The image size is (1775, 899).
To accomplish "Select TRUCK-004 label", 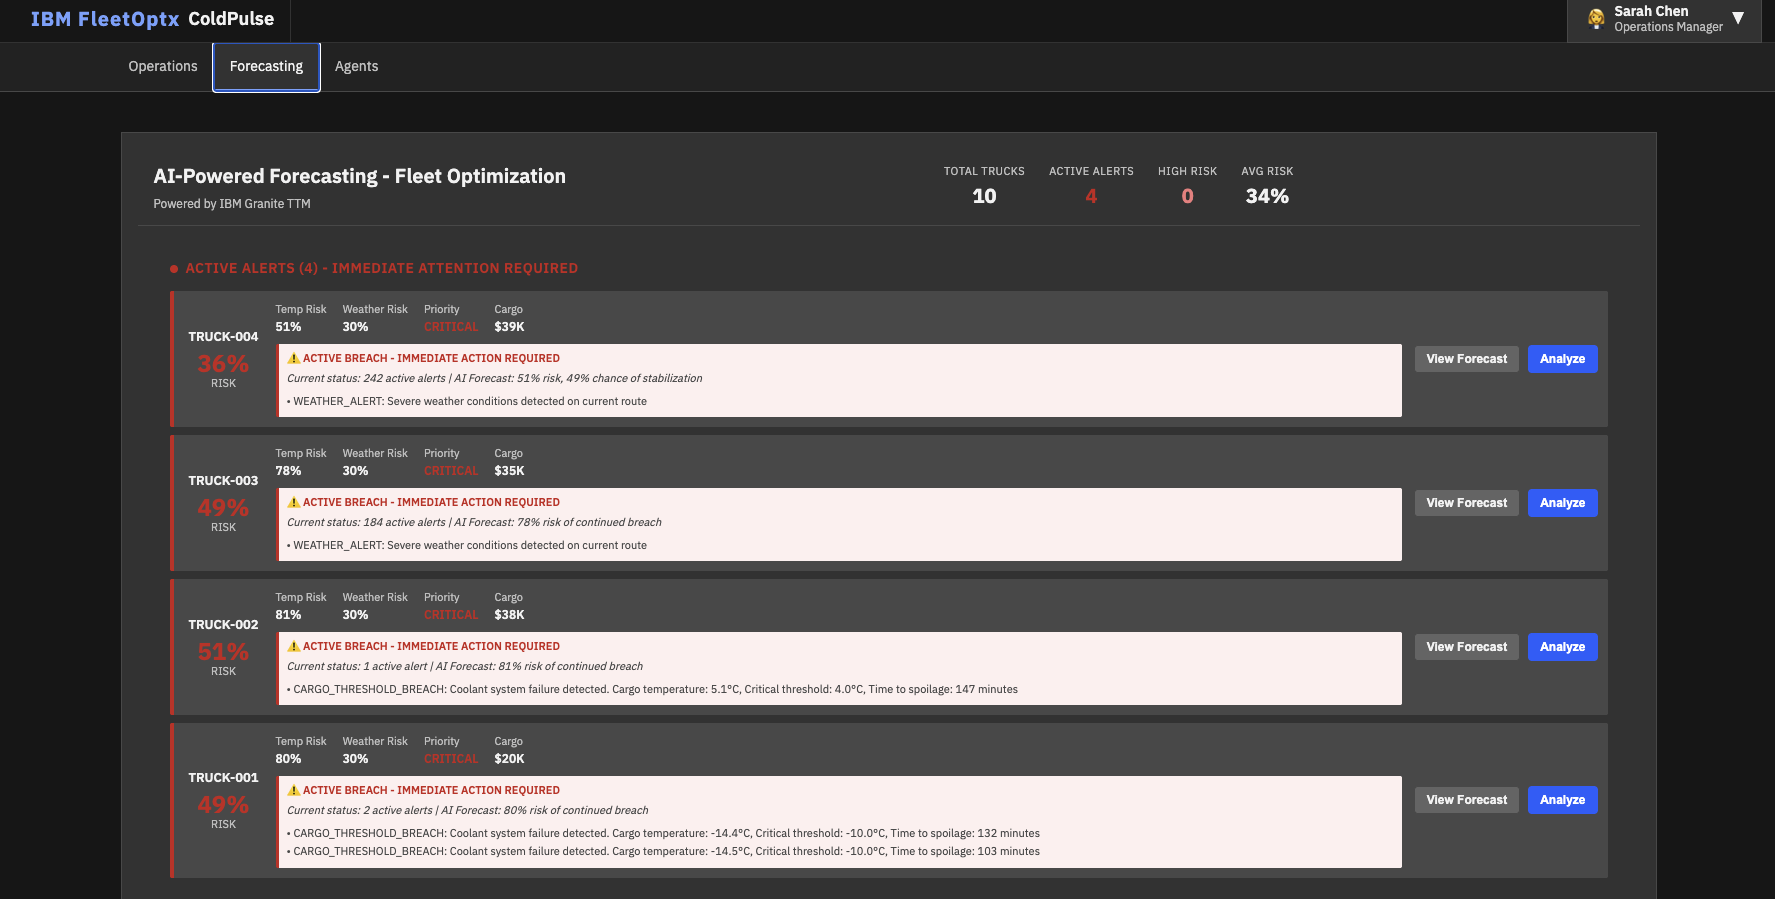I will coord(223,337).
